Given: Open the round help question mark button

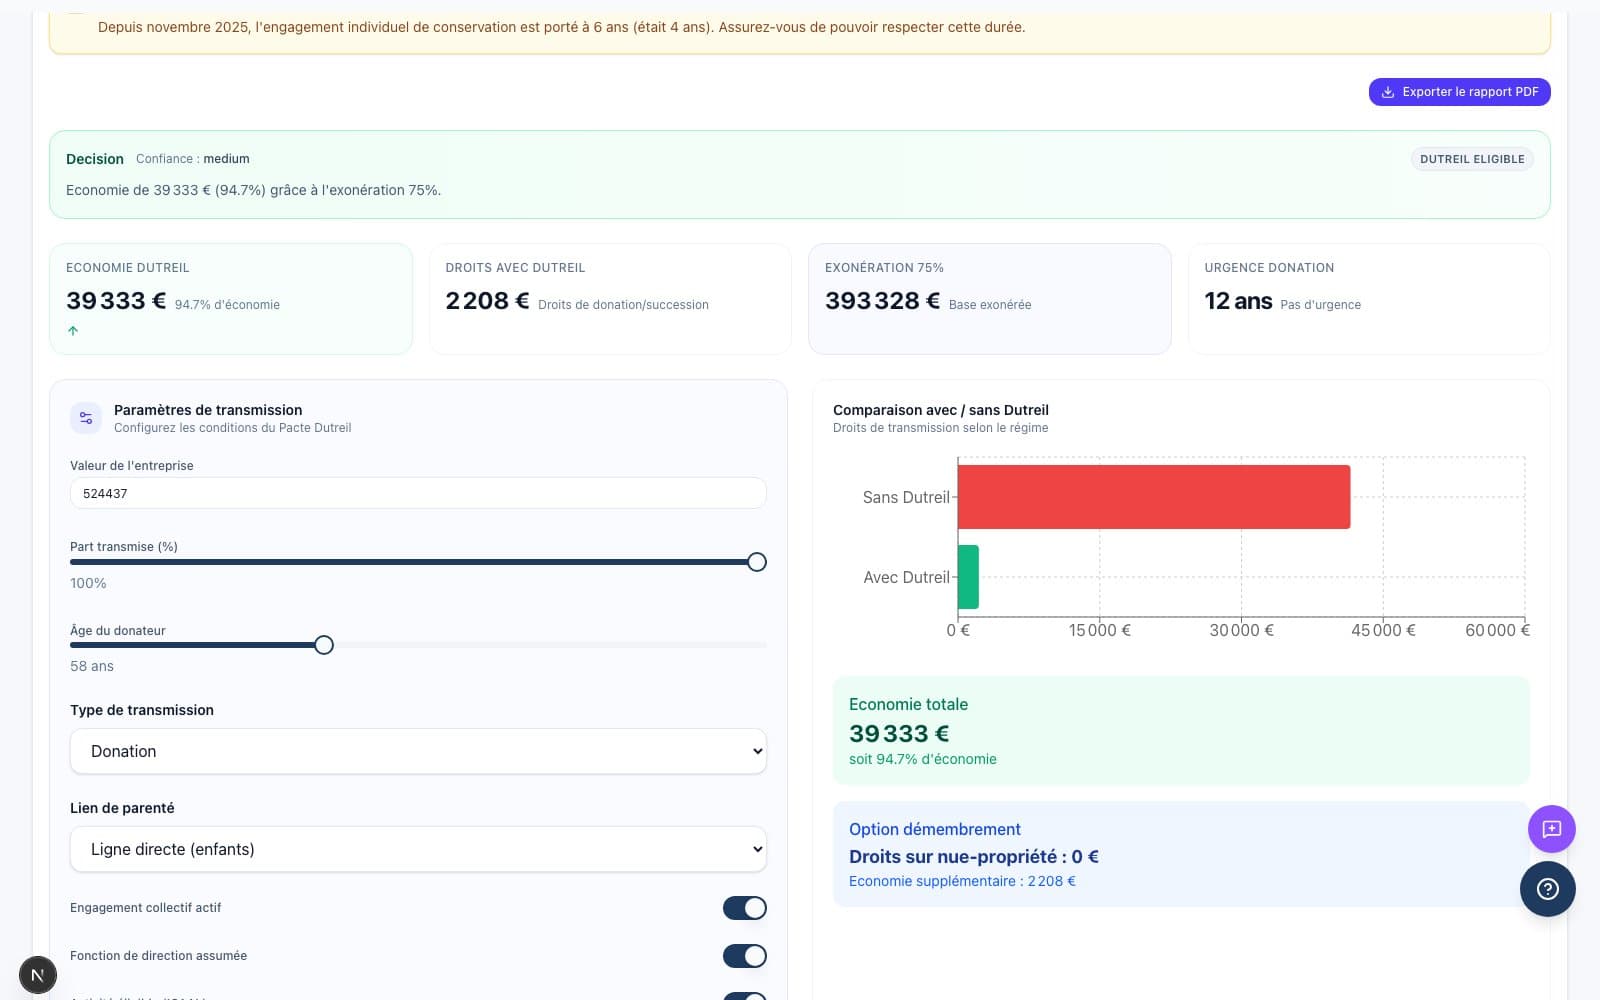Looking at the screenshot, I should [1547, 889].
